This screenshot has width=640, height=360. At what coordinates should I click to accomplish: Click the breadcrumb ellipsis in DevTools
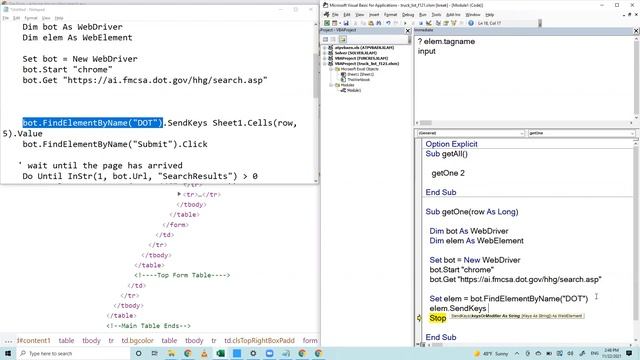pos(8,340)
